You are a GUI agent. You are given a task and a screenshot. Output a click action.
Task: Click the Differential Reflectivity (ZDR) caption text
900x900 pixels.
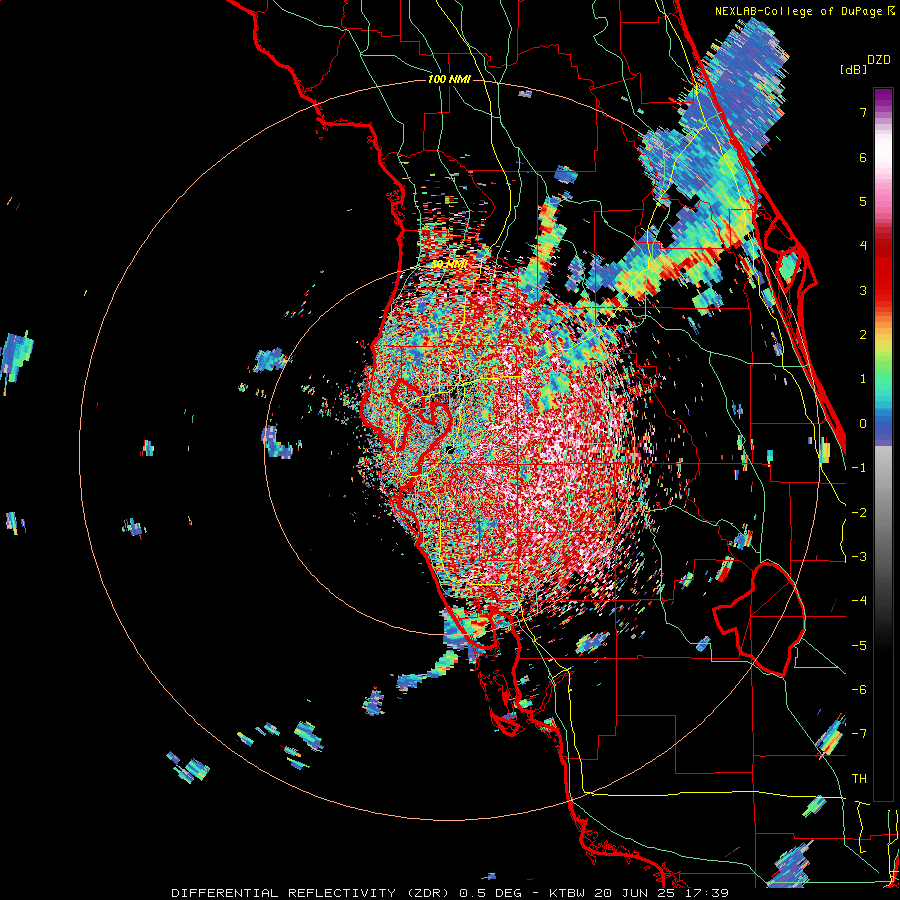[x=312, y=893]
